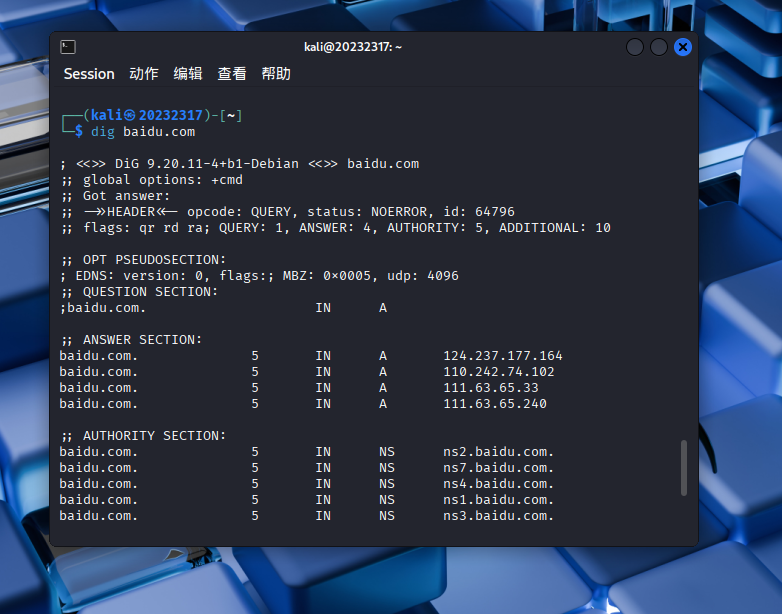This screenshot has height=614, width=782.
Task: Click the window title kali@20232317: ~
Action: (x=353, y=47)
